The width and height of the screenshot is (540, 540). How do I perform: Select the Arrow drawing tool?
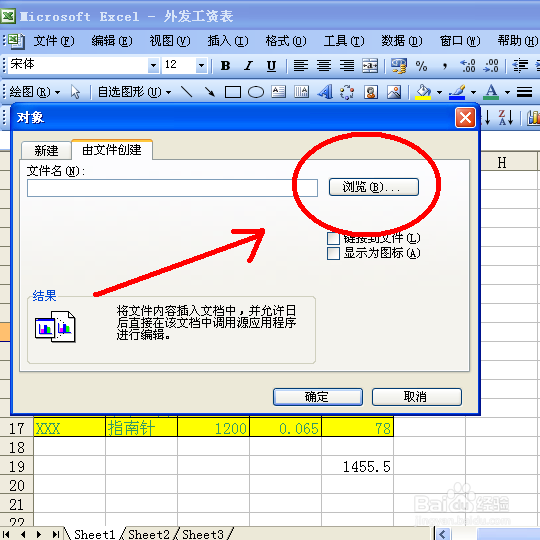coord(209,92)
